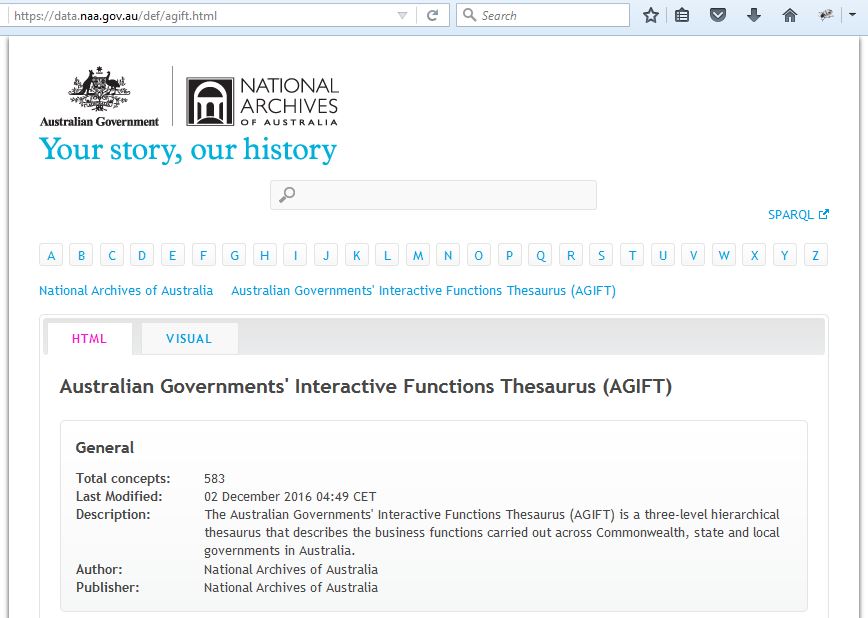868x618 pixels.
Task: Select letter H in alphabet index
Action: pyautogui.click(x=265, y=255)
